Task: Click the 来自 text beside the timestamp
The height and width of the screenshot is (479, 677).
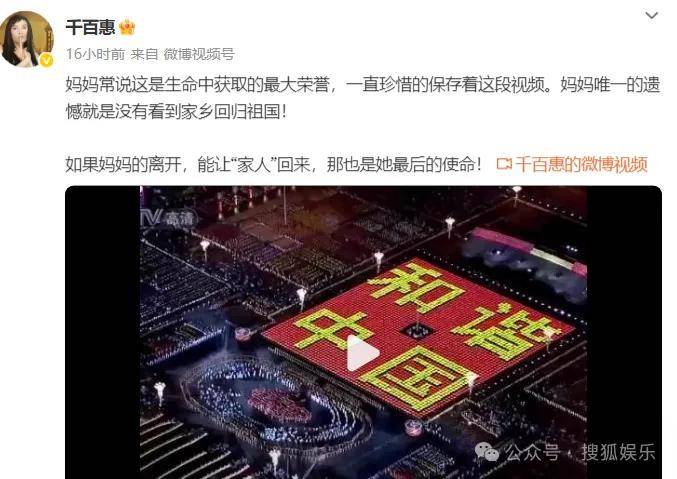Action: [144, 54]
